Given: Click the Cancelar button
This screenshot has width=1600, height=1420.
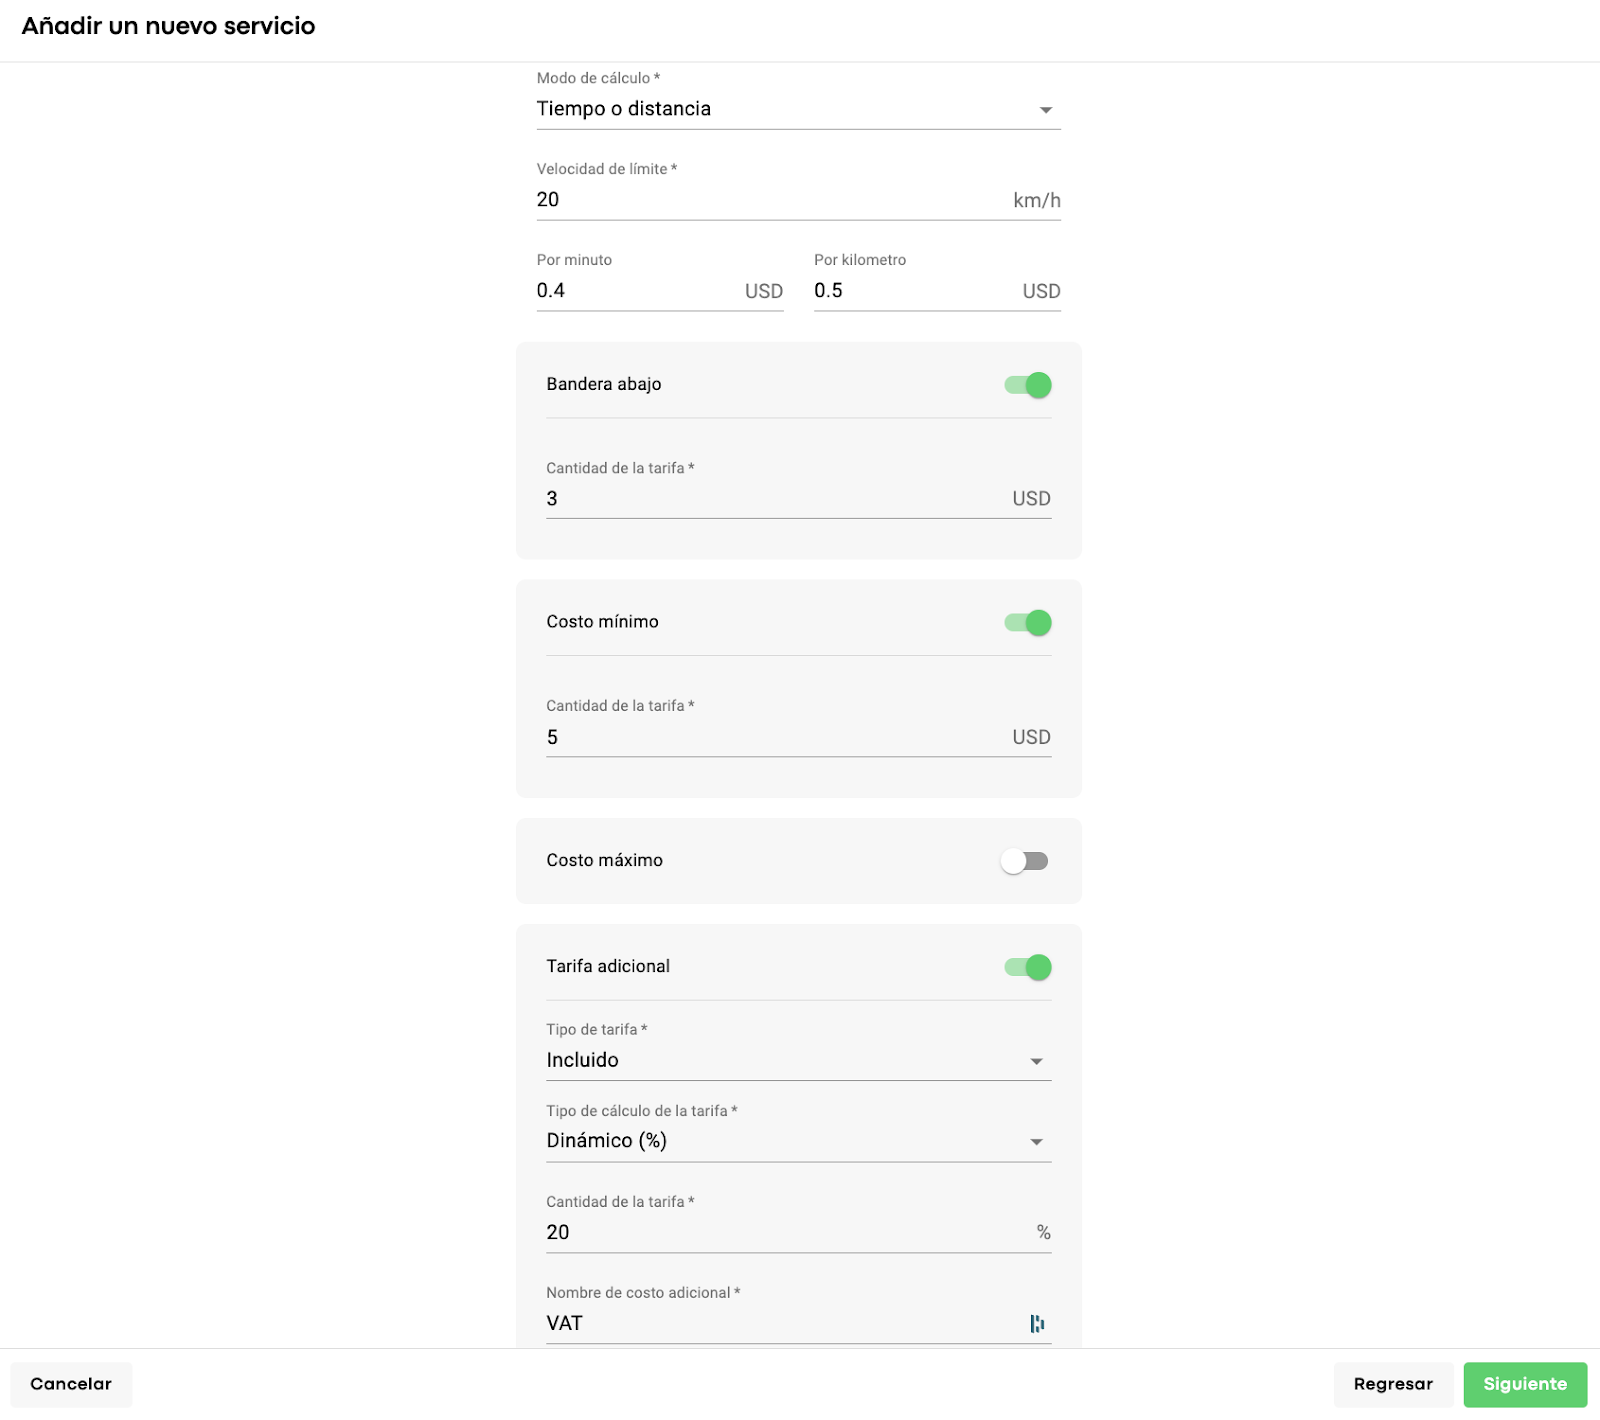Looking at the screenshot, I should coord(71,1384).
